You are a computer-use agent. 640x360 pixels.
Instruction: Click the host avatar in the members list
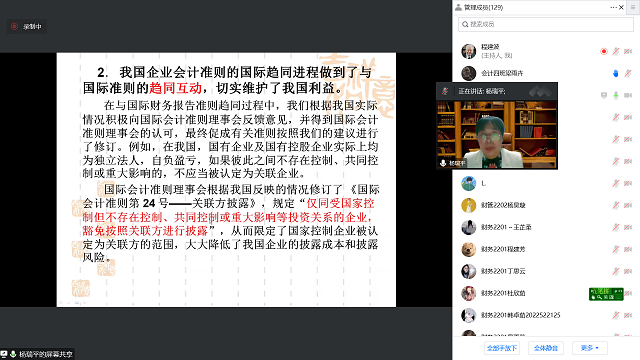click(469, 51)
